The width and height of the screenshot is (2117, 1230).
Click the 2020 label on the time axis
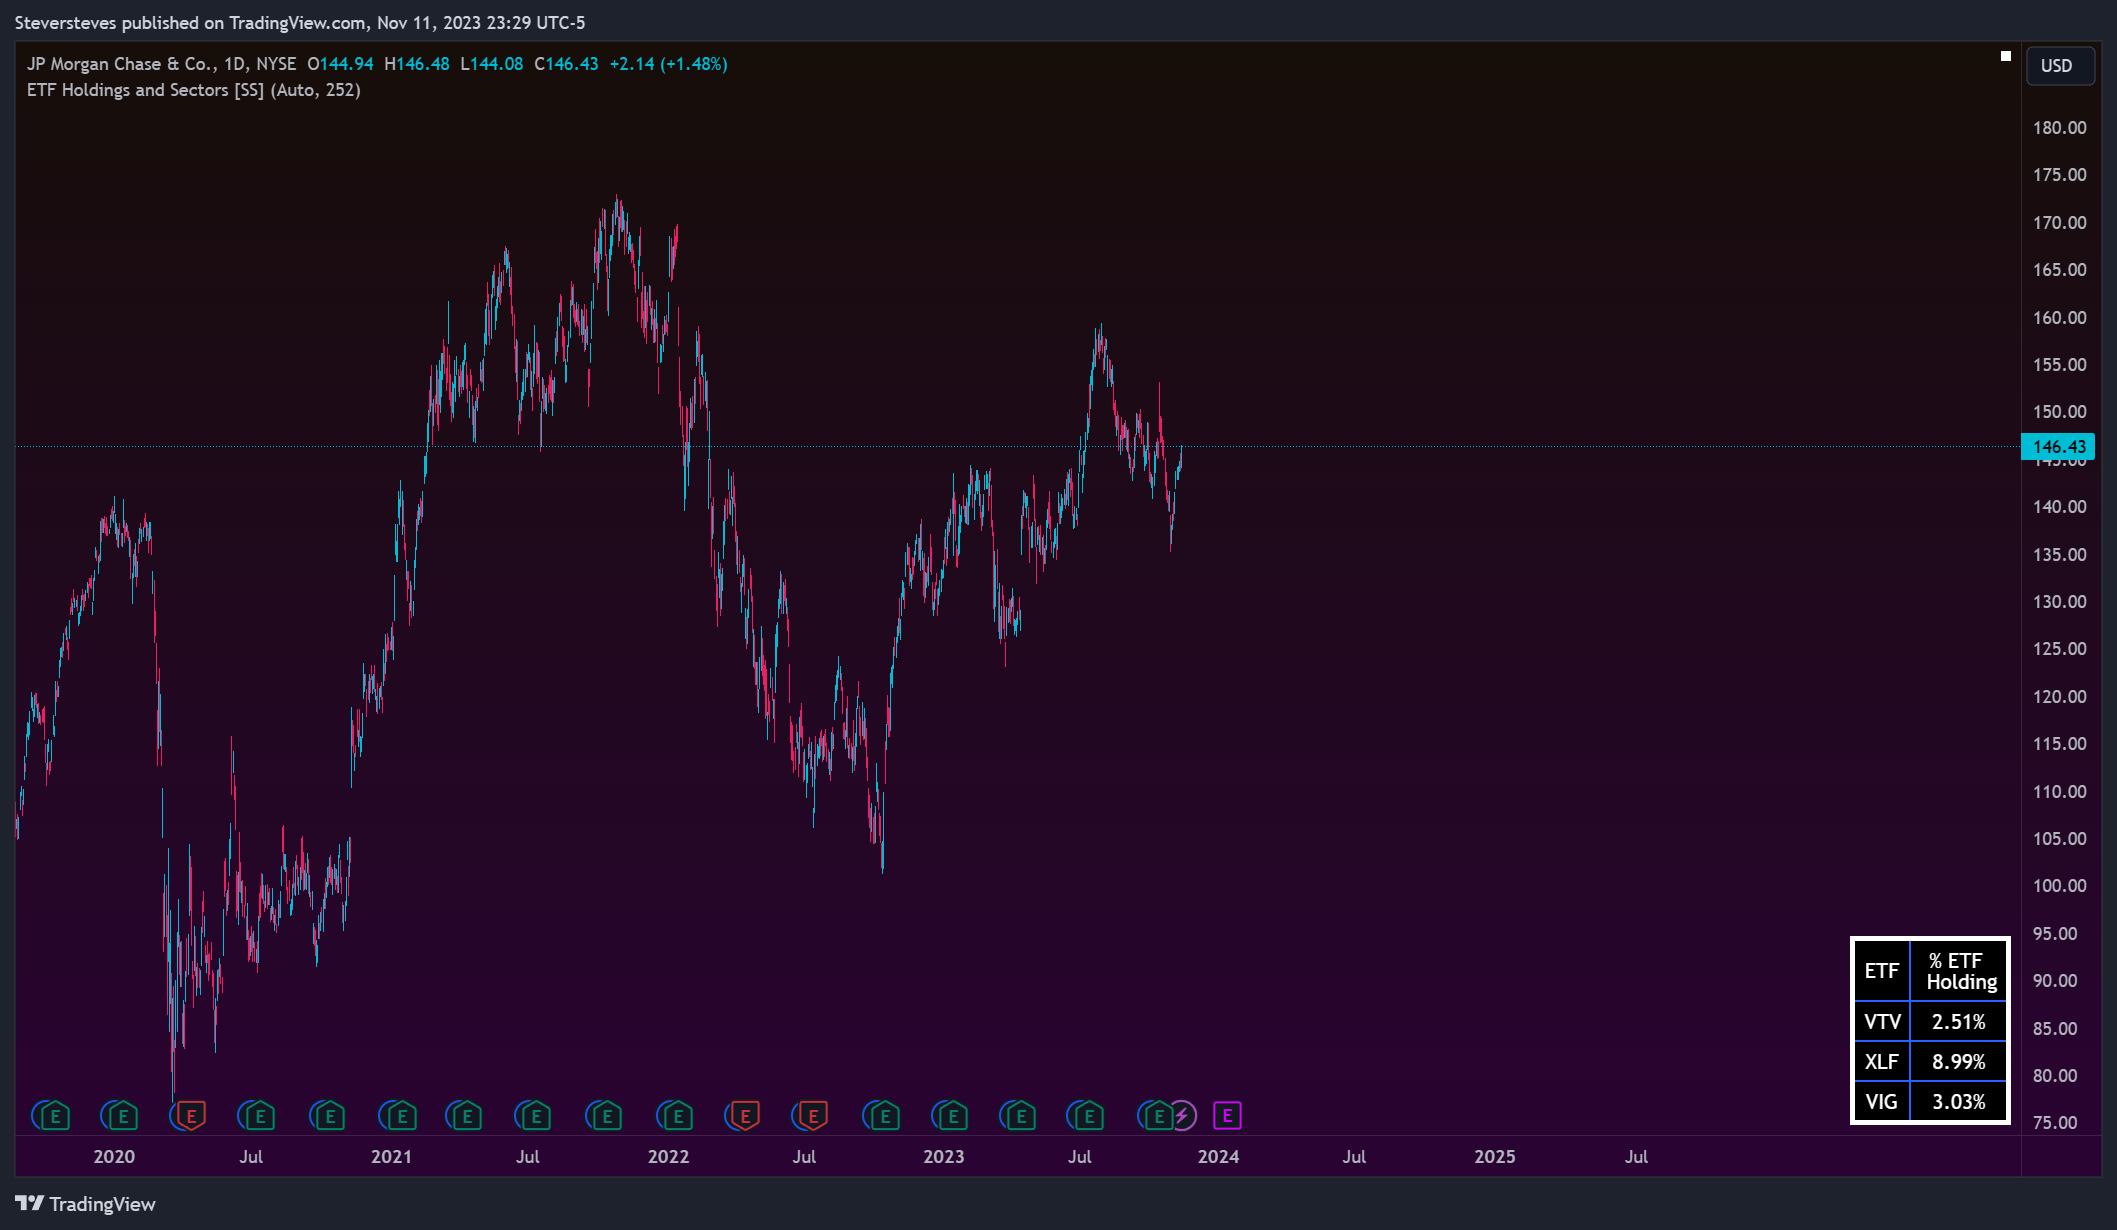pos(114,1157)
